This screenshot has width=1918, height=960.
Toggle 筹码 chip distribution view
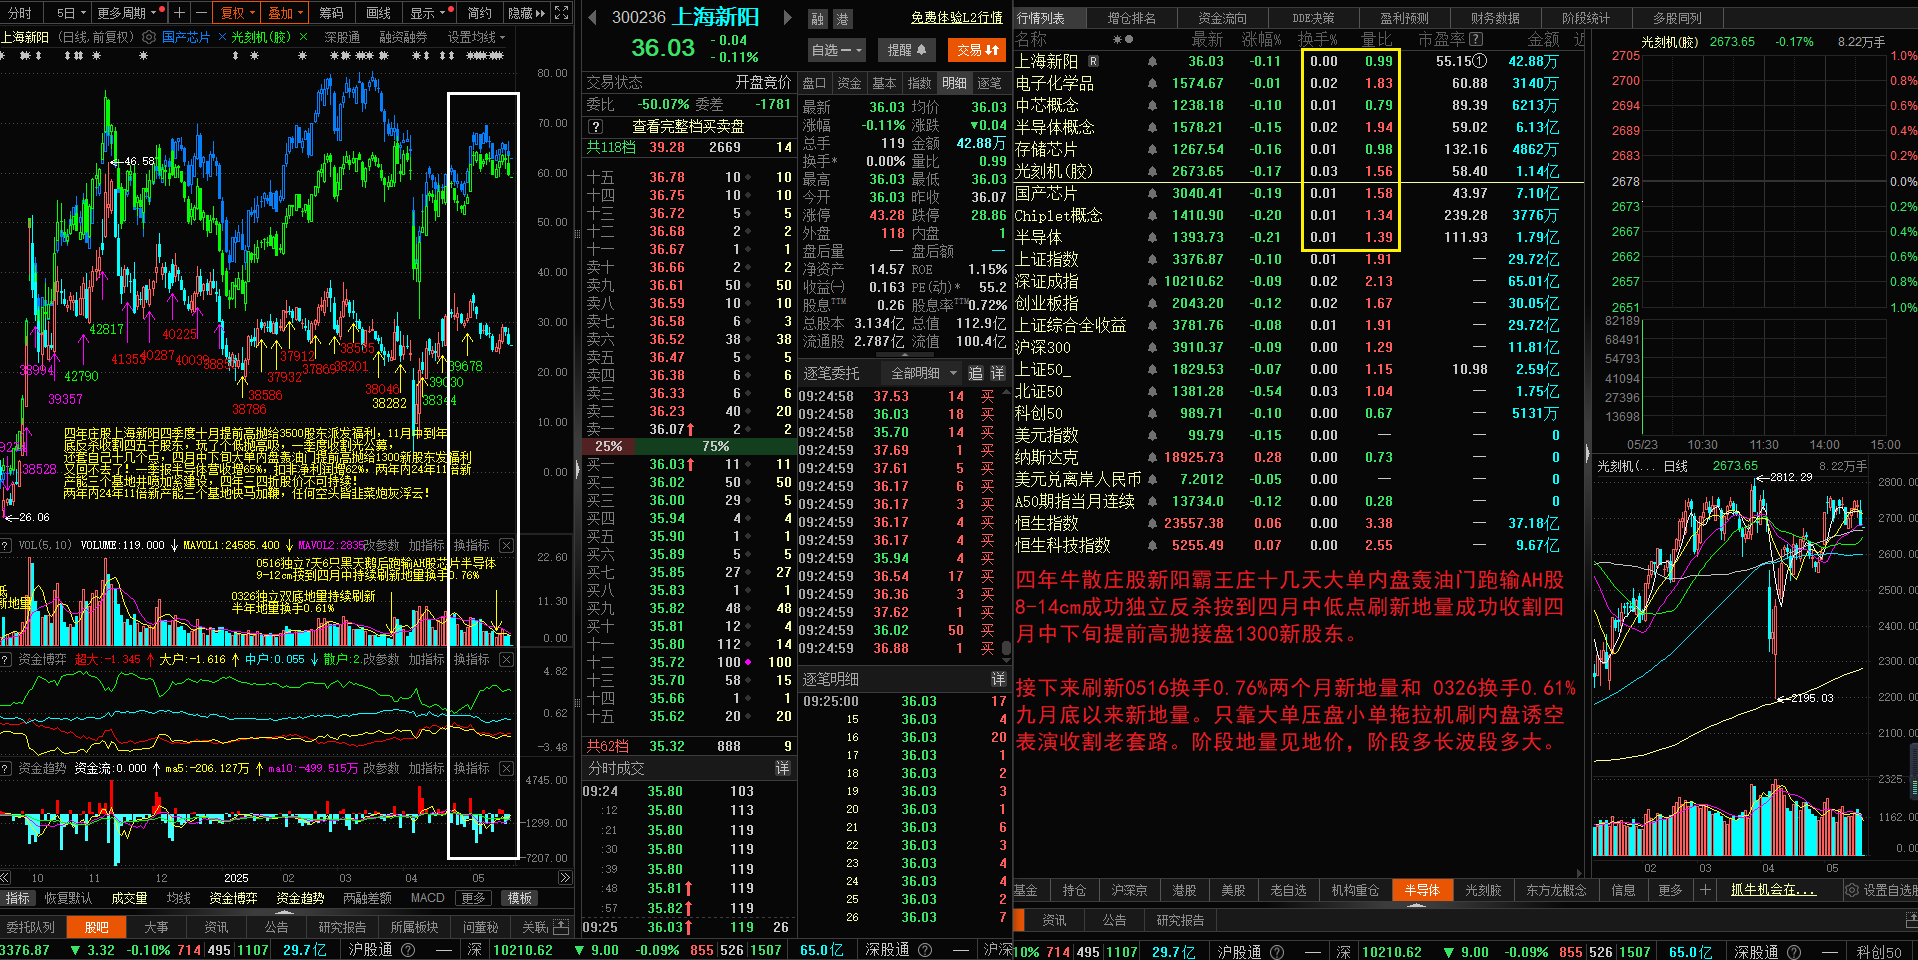pos(331,13)
